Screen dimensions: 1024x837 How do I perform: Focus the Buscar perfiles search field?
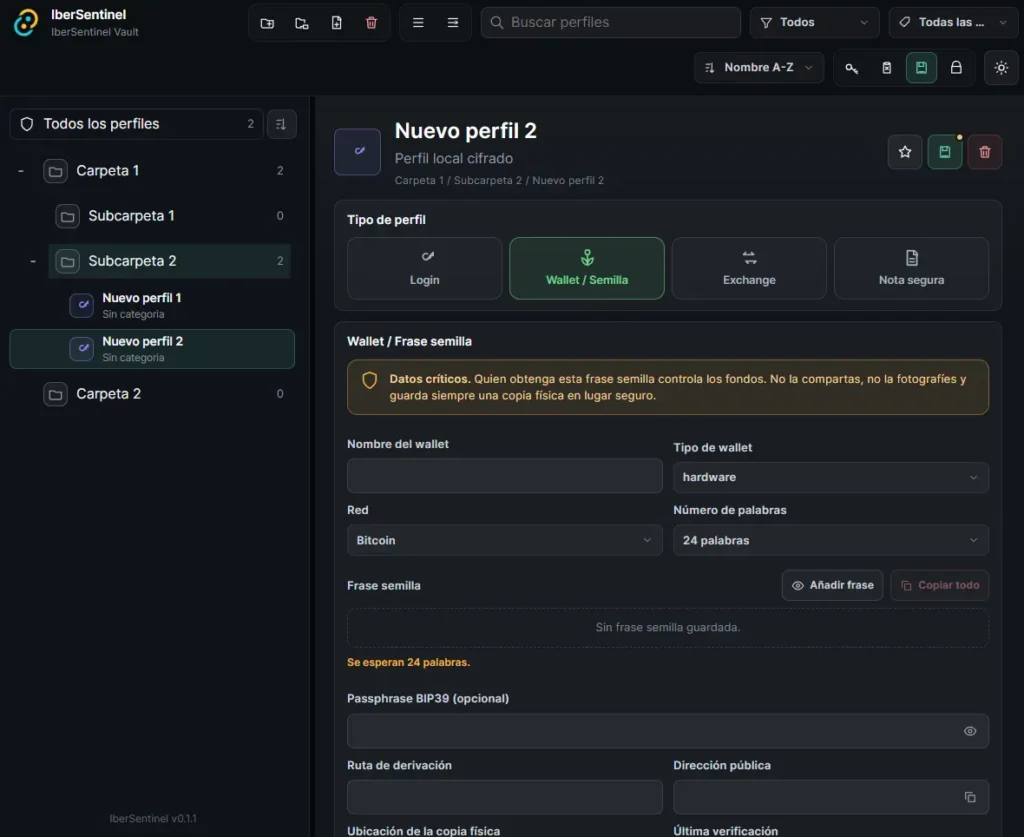[611, 23]
